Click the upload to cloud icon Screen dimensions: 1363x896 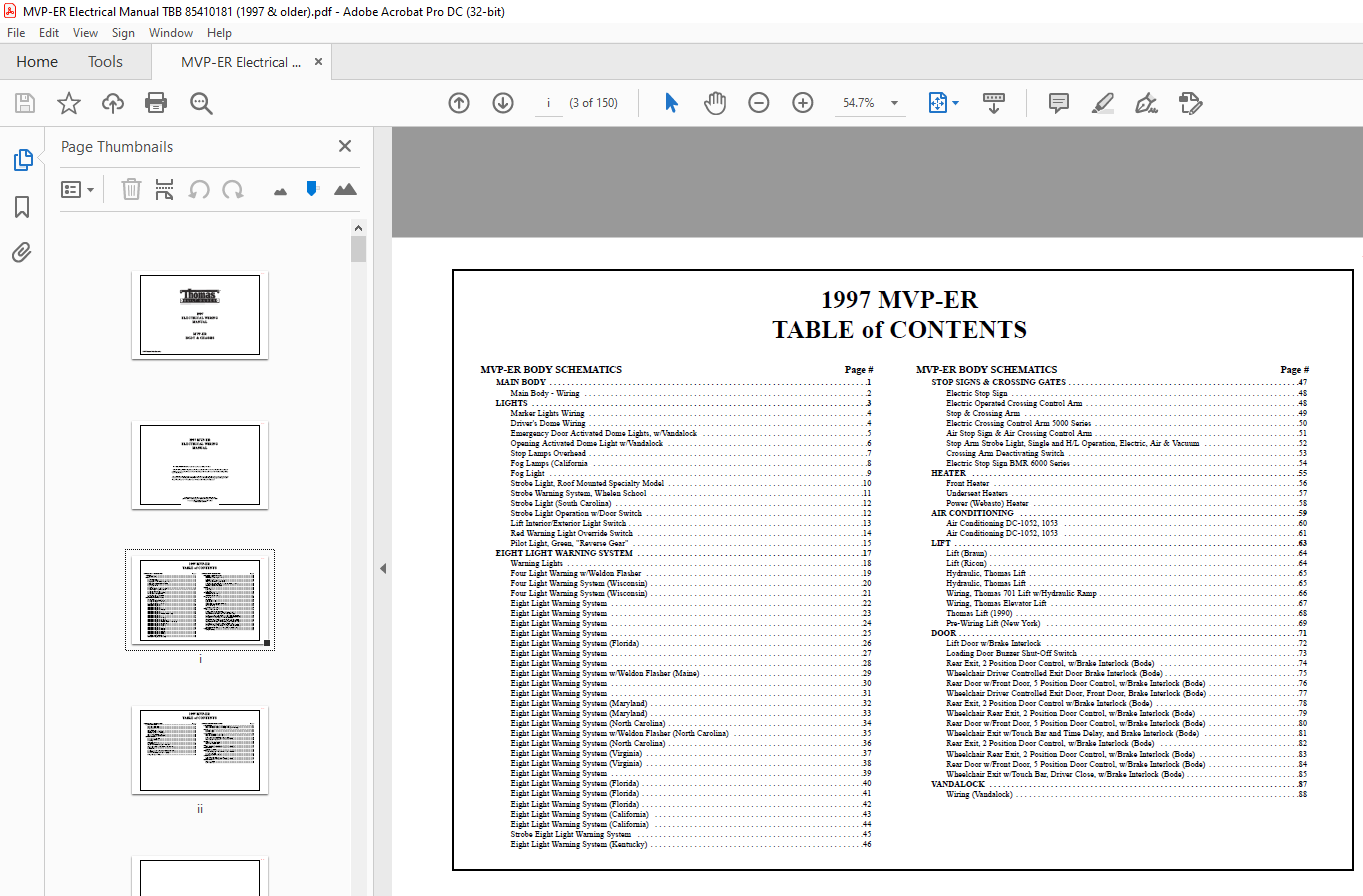point(113,103)
